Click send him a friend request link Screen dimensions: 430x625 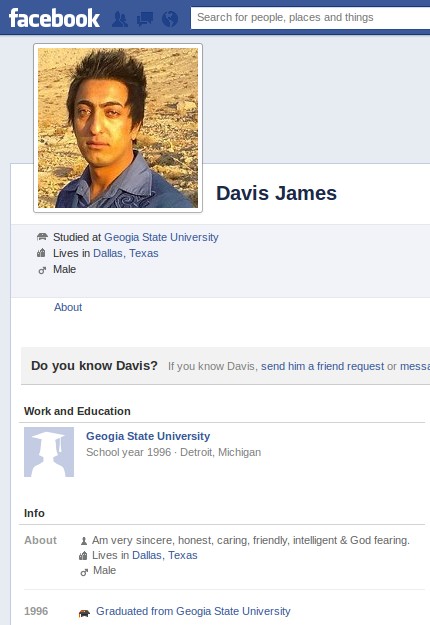tap(322, 366)
